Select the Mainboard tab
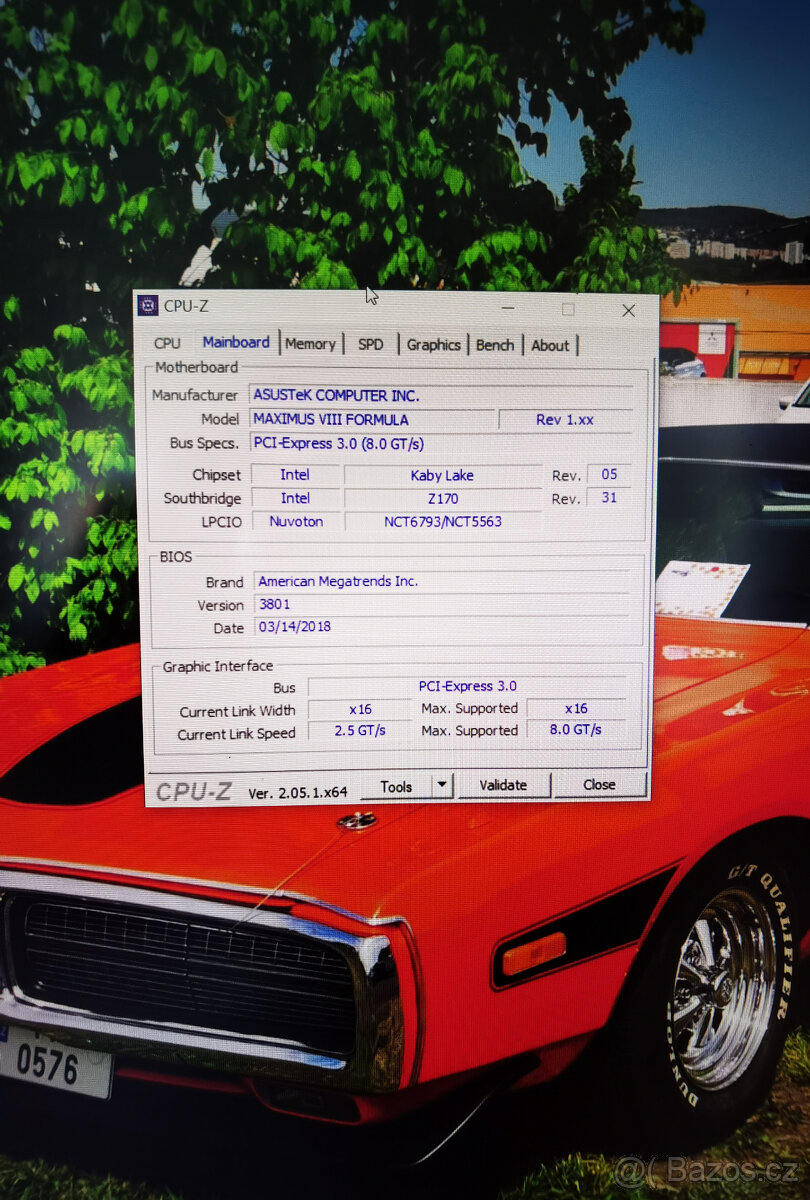Image resolution: width=810 pixels, height=1200 pixels. [x=236, y=342]
